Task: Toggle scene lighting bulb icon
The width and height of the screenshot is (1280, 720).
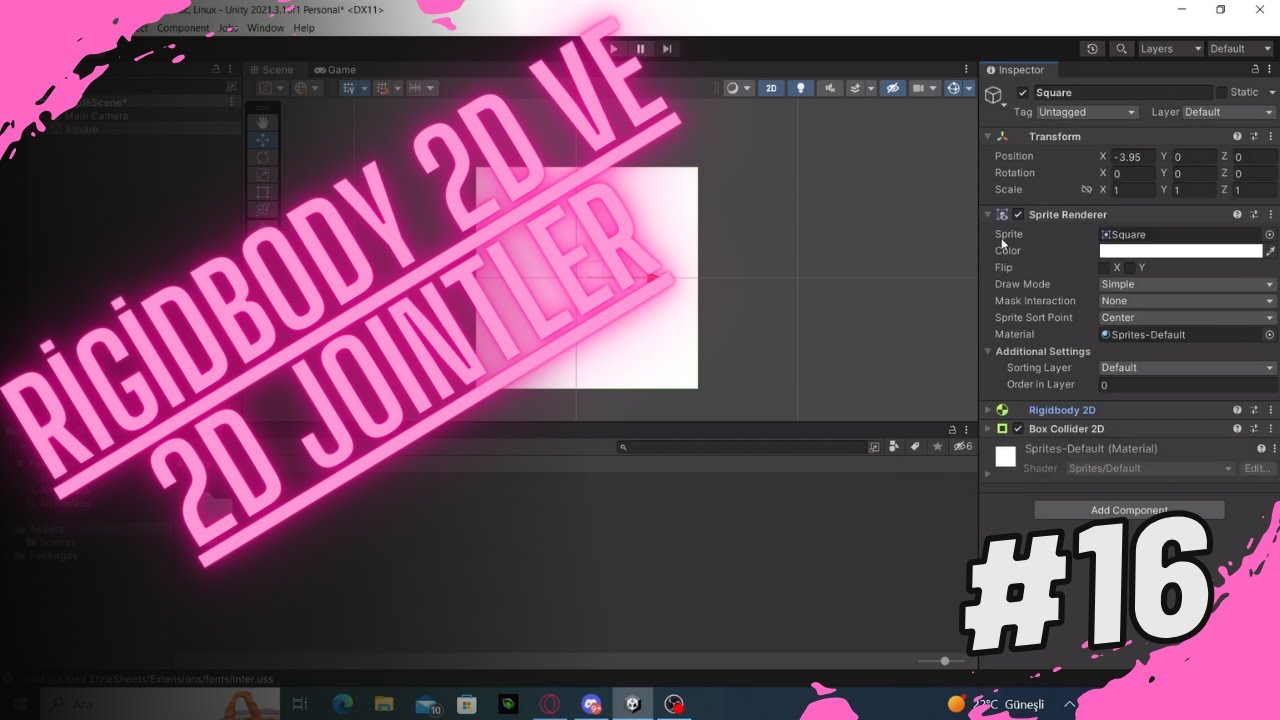Action: pyautogui.click(x=800, y=88)
